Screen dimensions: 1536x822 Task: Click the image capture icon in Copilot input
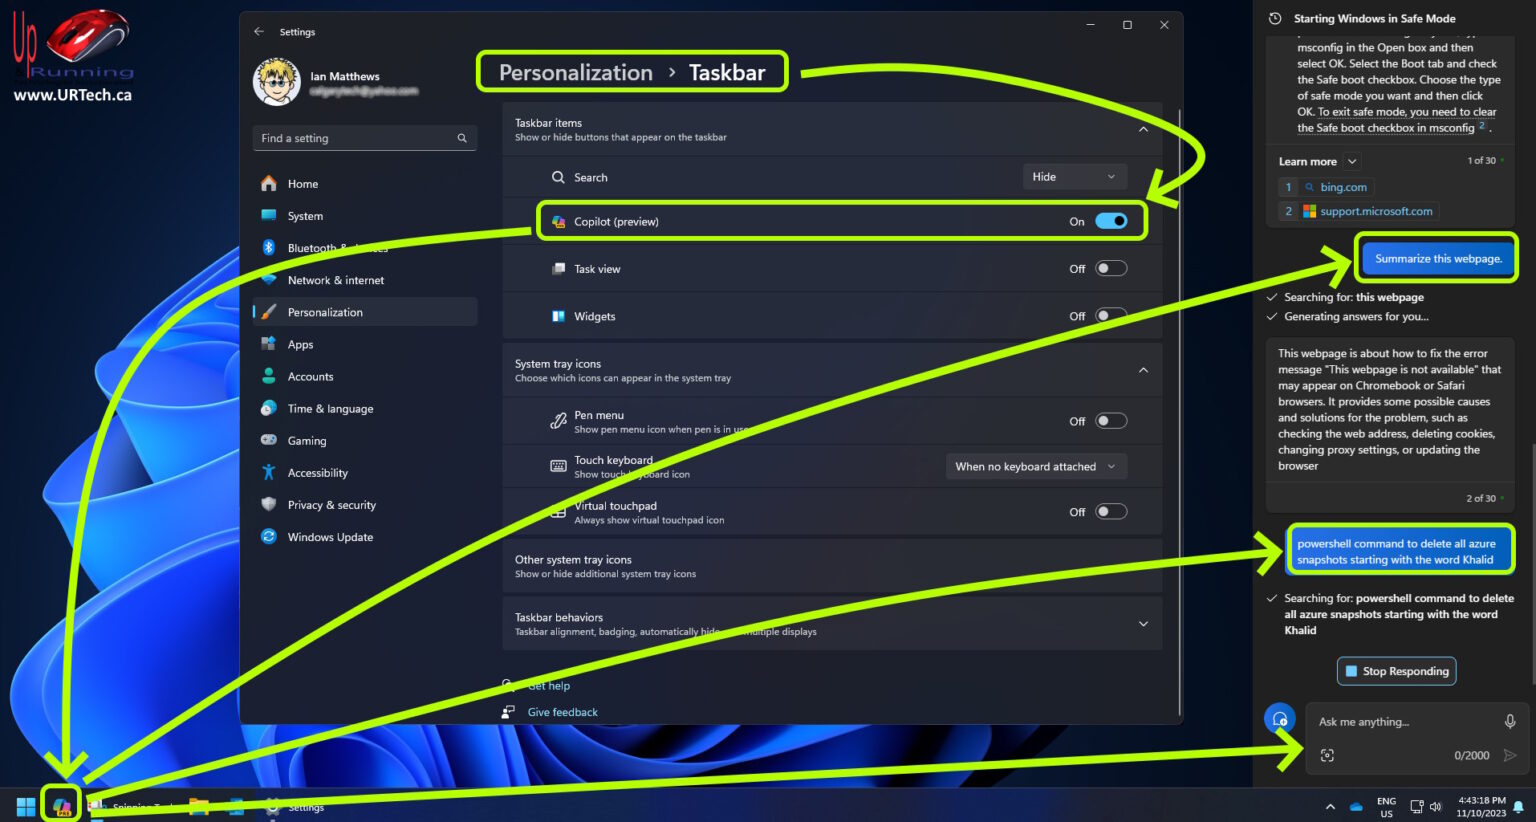tap(1327, 756)
